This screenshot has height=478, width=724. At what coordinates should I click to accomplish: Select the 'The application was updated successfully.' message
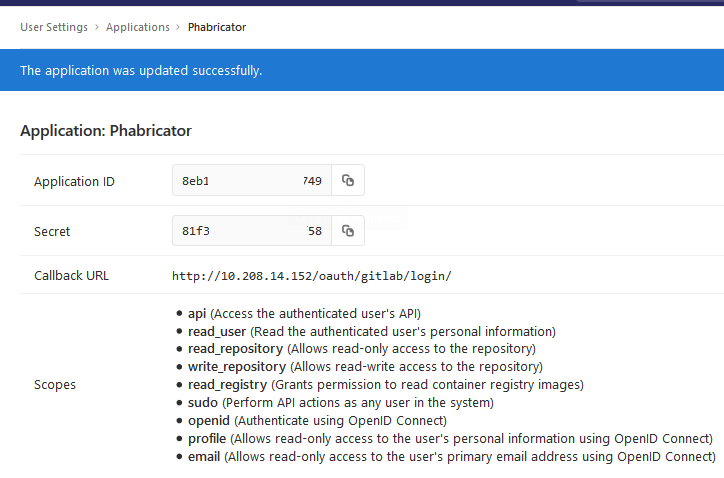pos(141,71)
